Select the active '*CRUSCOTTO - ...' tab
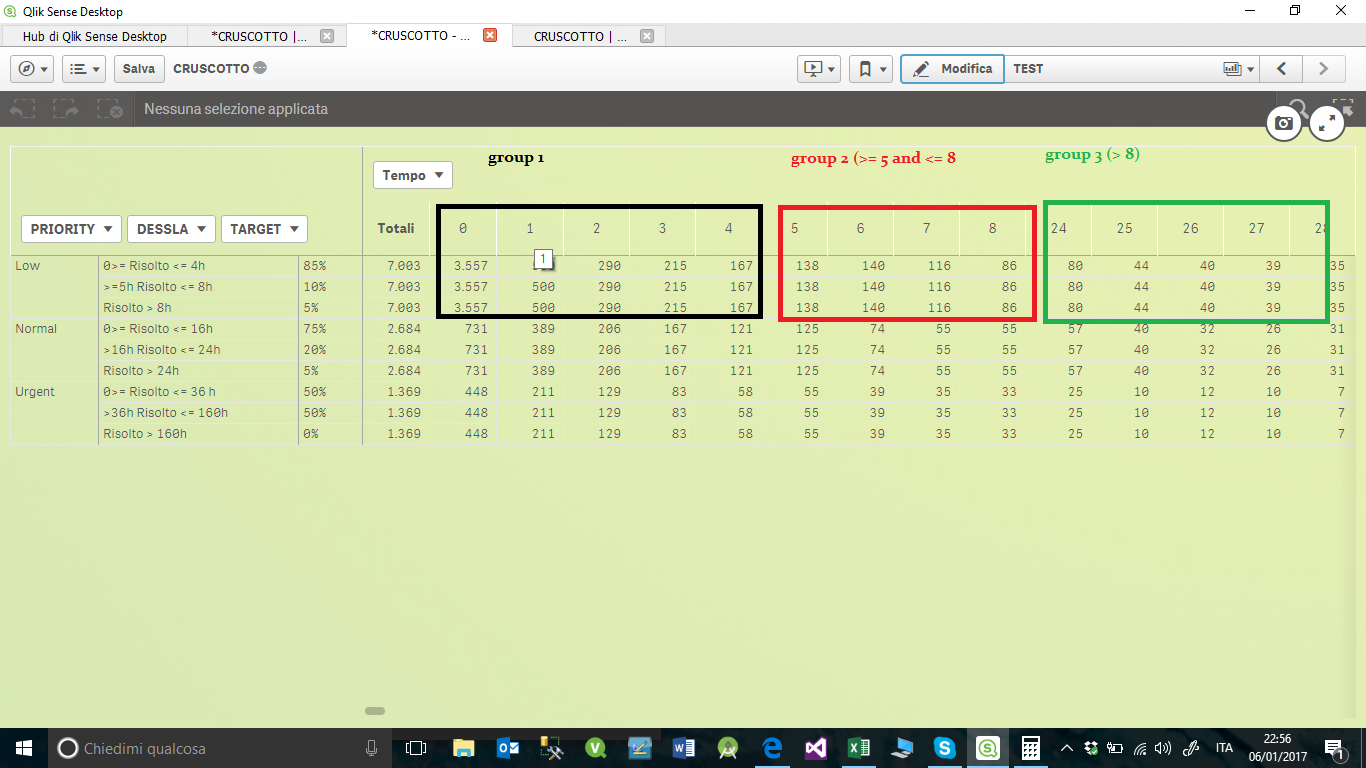This screenshot has height=768, width=1366. [421, 35]
